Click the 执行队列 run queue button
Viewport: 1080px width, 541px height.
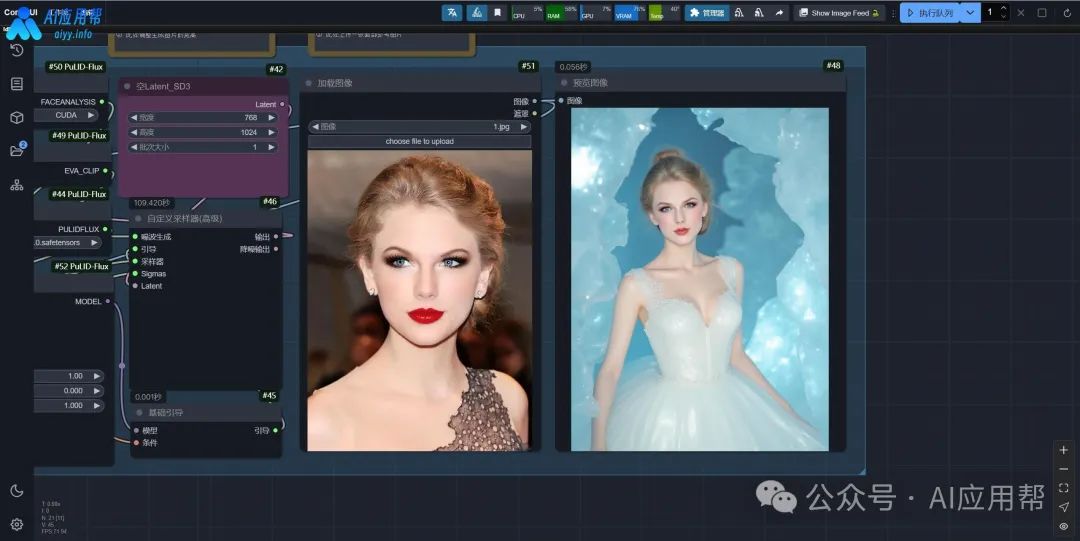click(930, 12)
